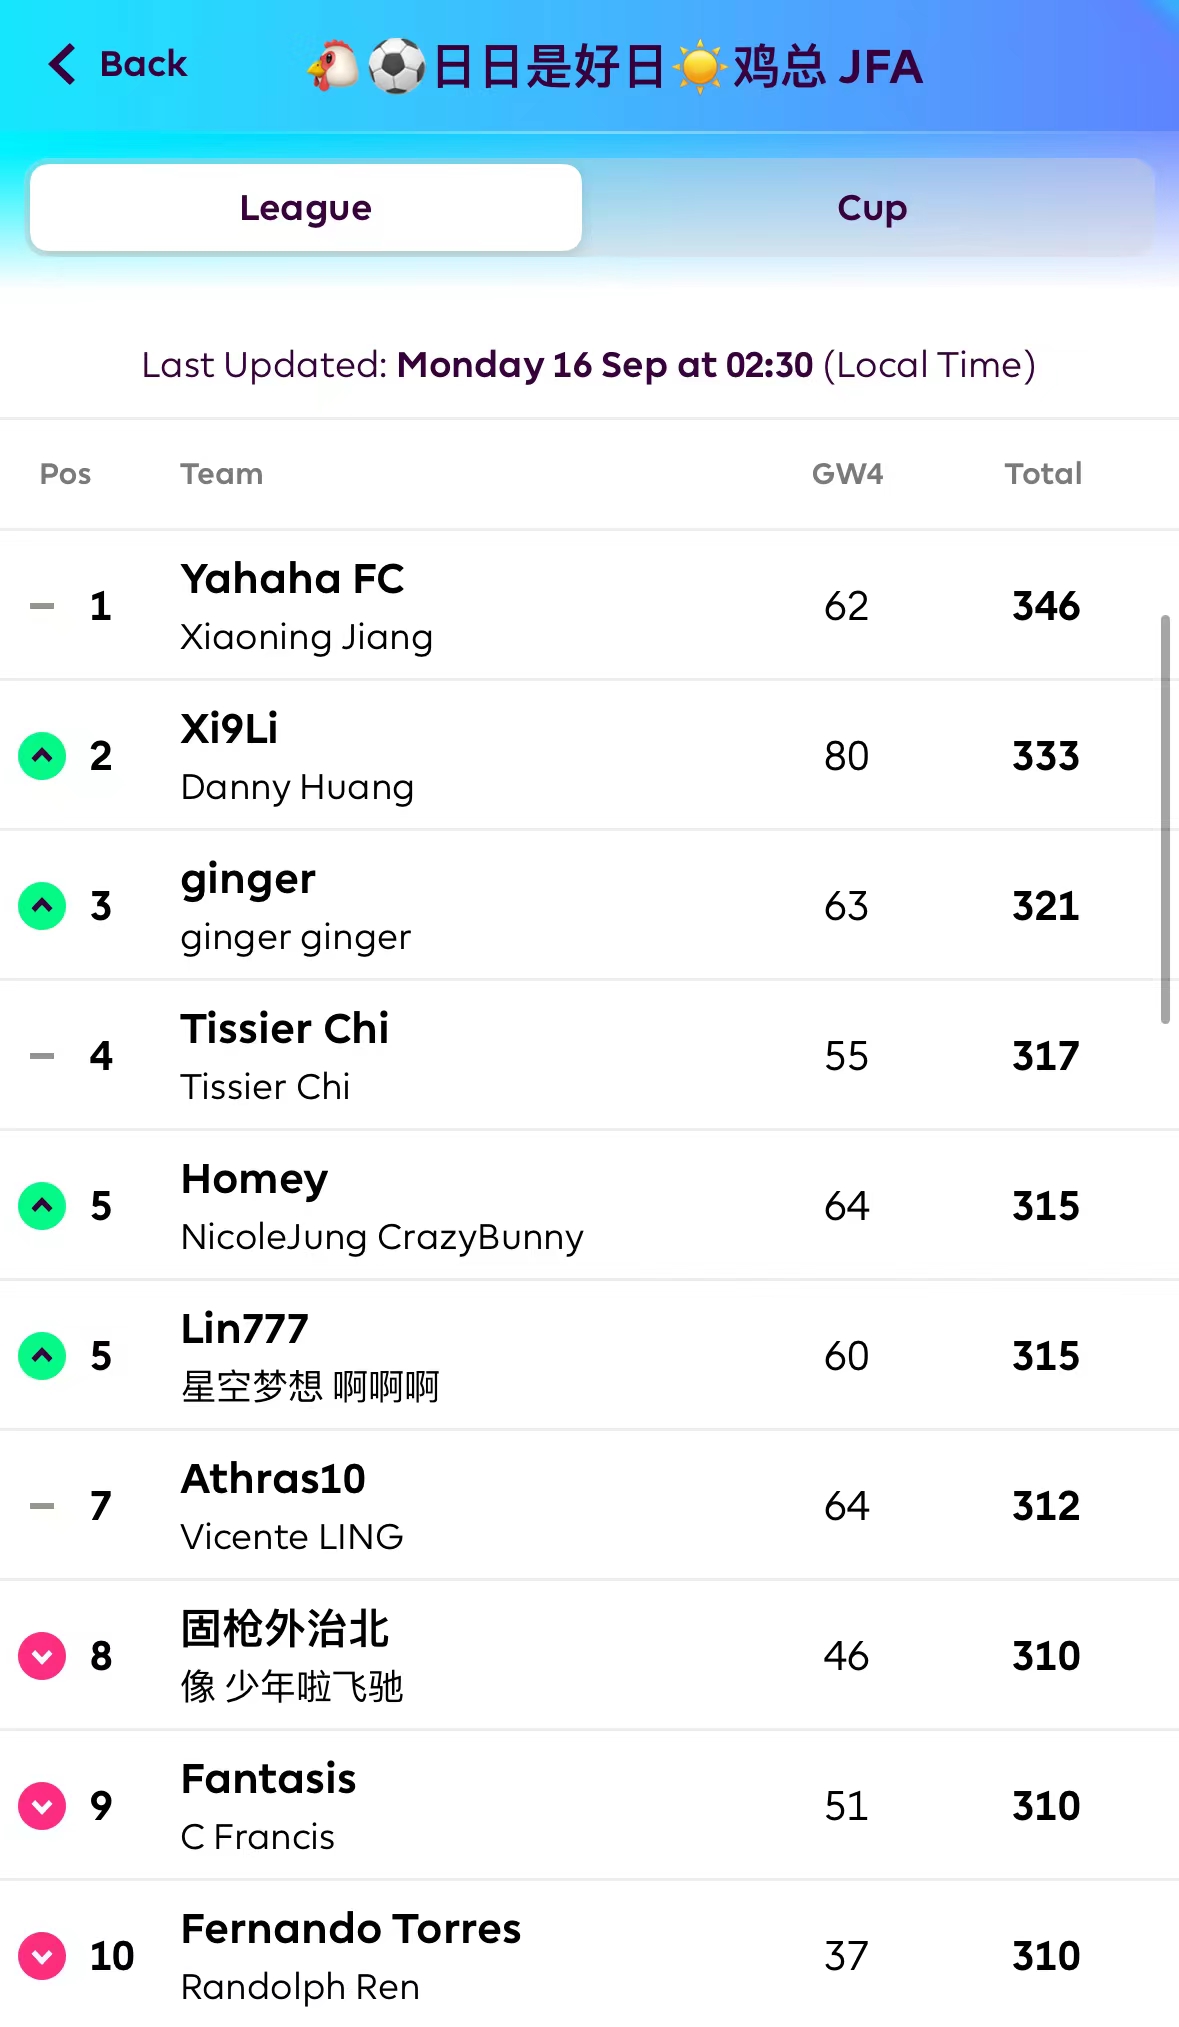Screen dimensions: 1179x2027
Task: Select Xi9Li total score 333
Action: tap(1045, 756)
